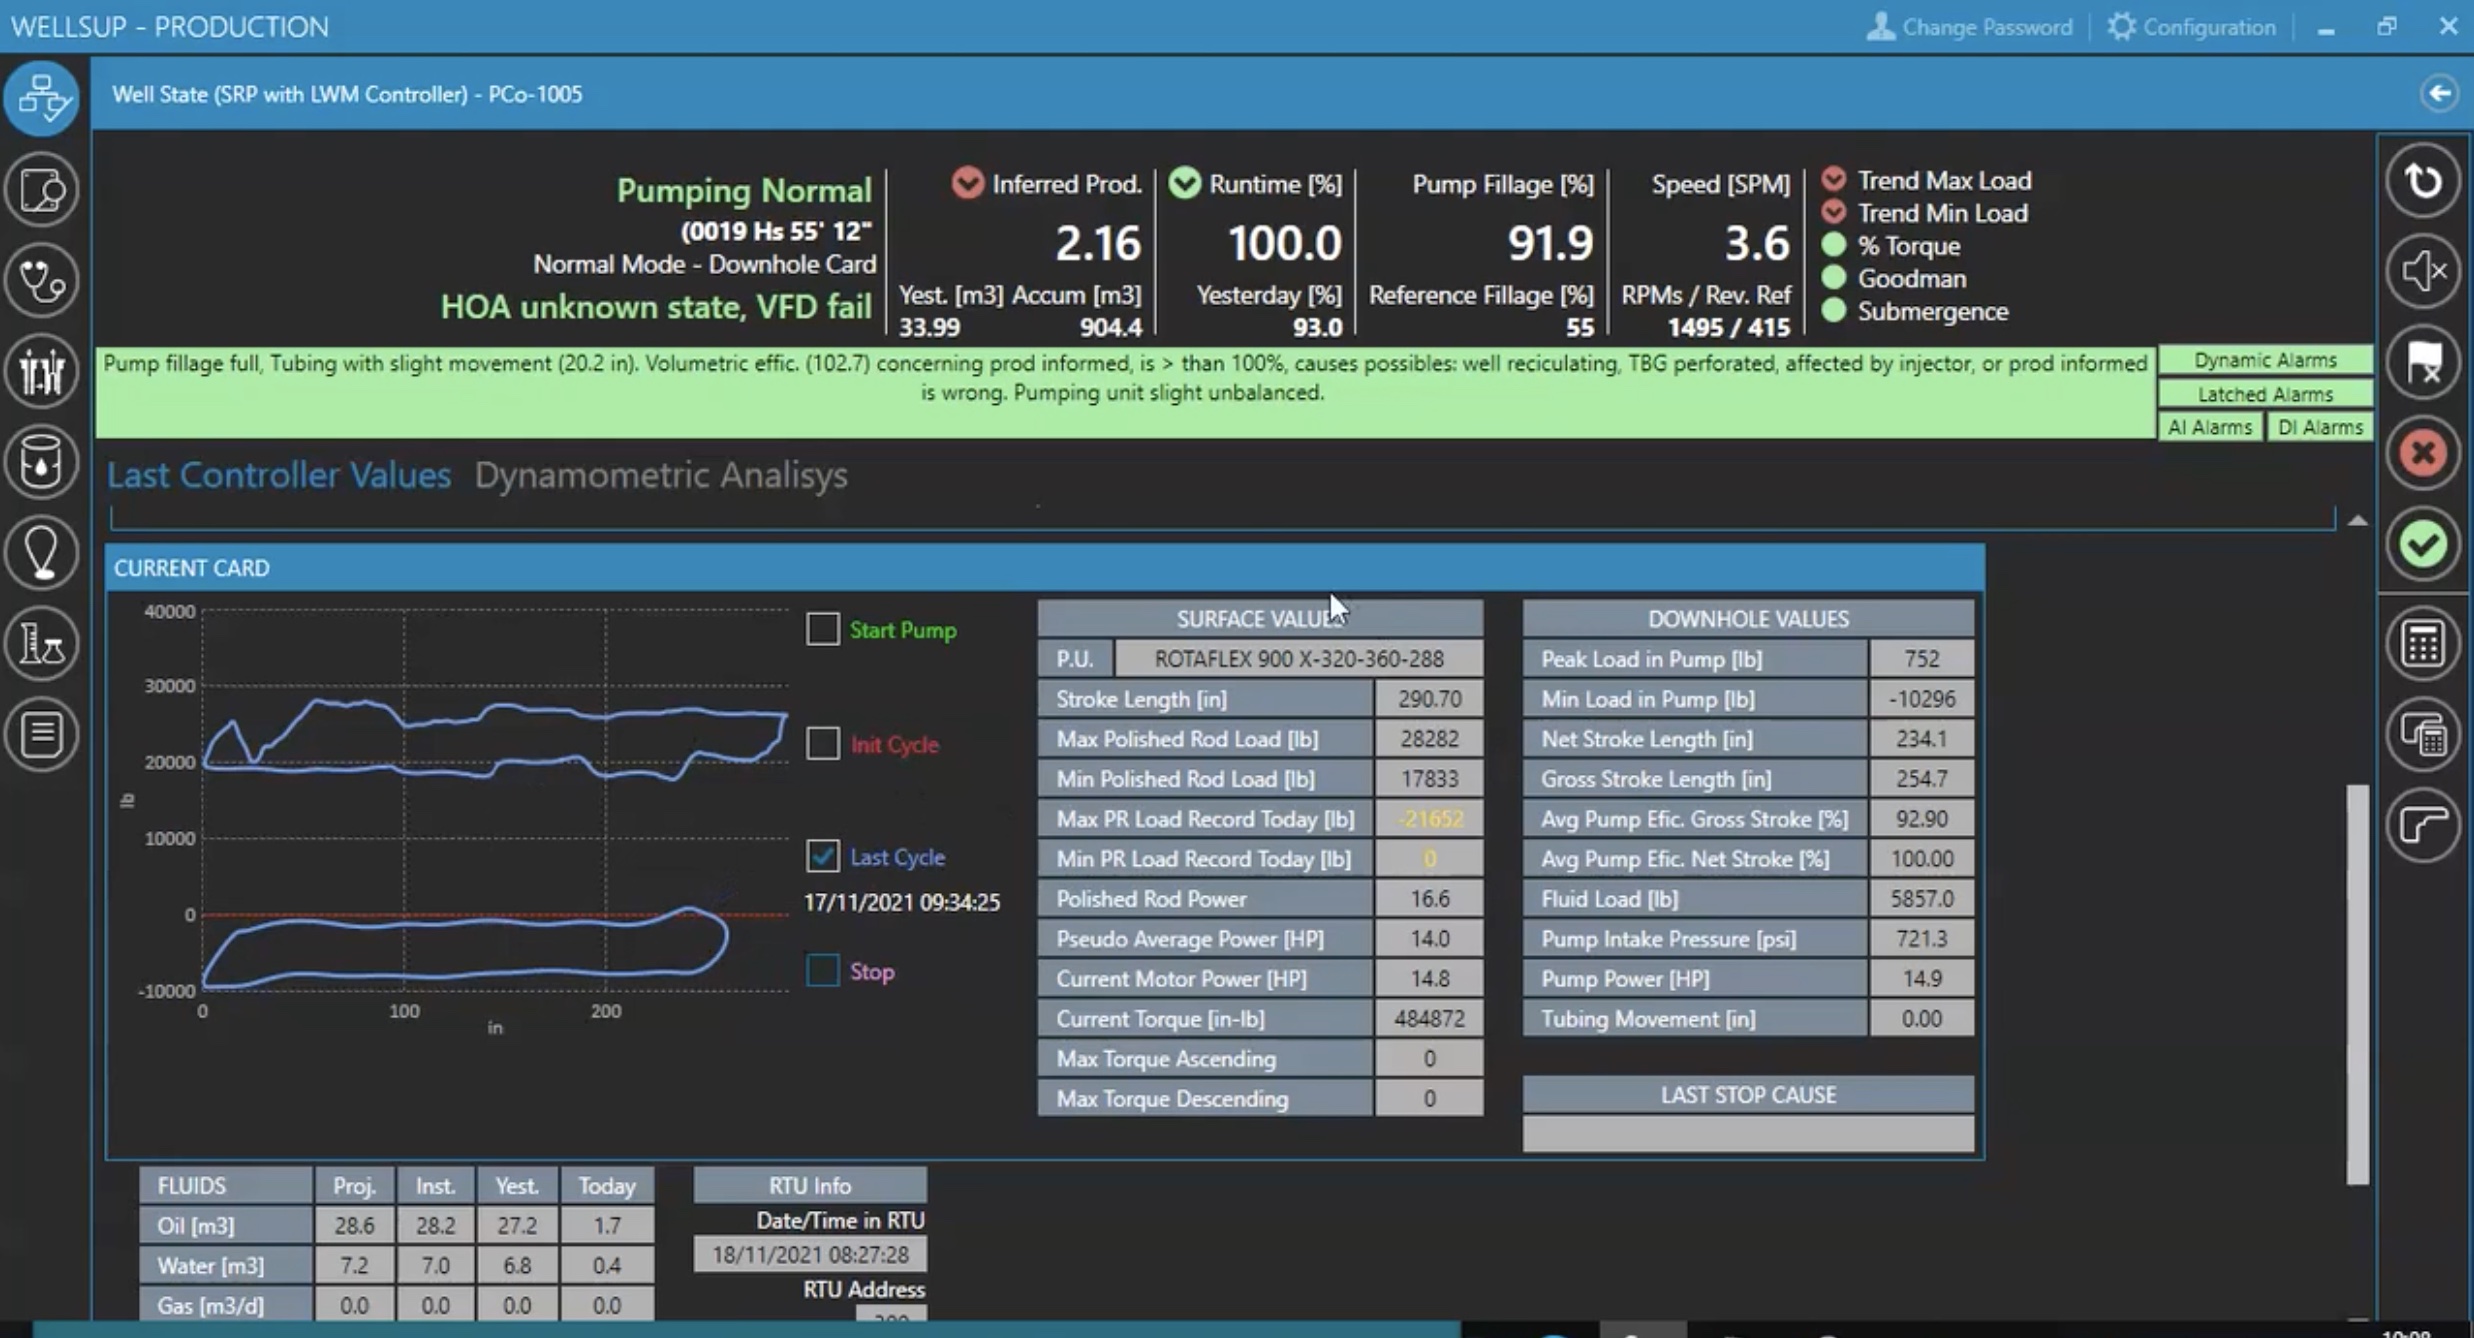Screen dimensions: 2474x1338
Task: Click the Polished Rod Power value 16.6
Action: [1429, 899]
